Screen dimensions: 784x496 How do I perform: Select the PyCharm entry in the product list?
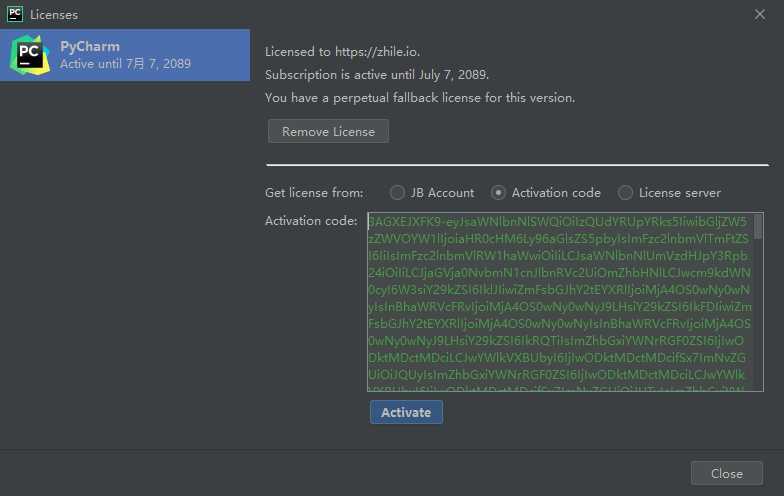pyautogui.click(x=125, y=54)
